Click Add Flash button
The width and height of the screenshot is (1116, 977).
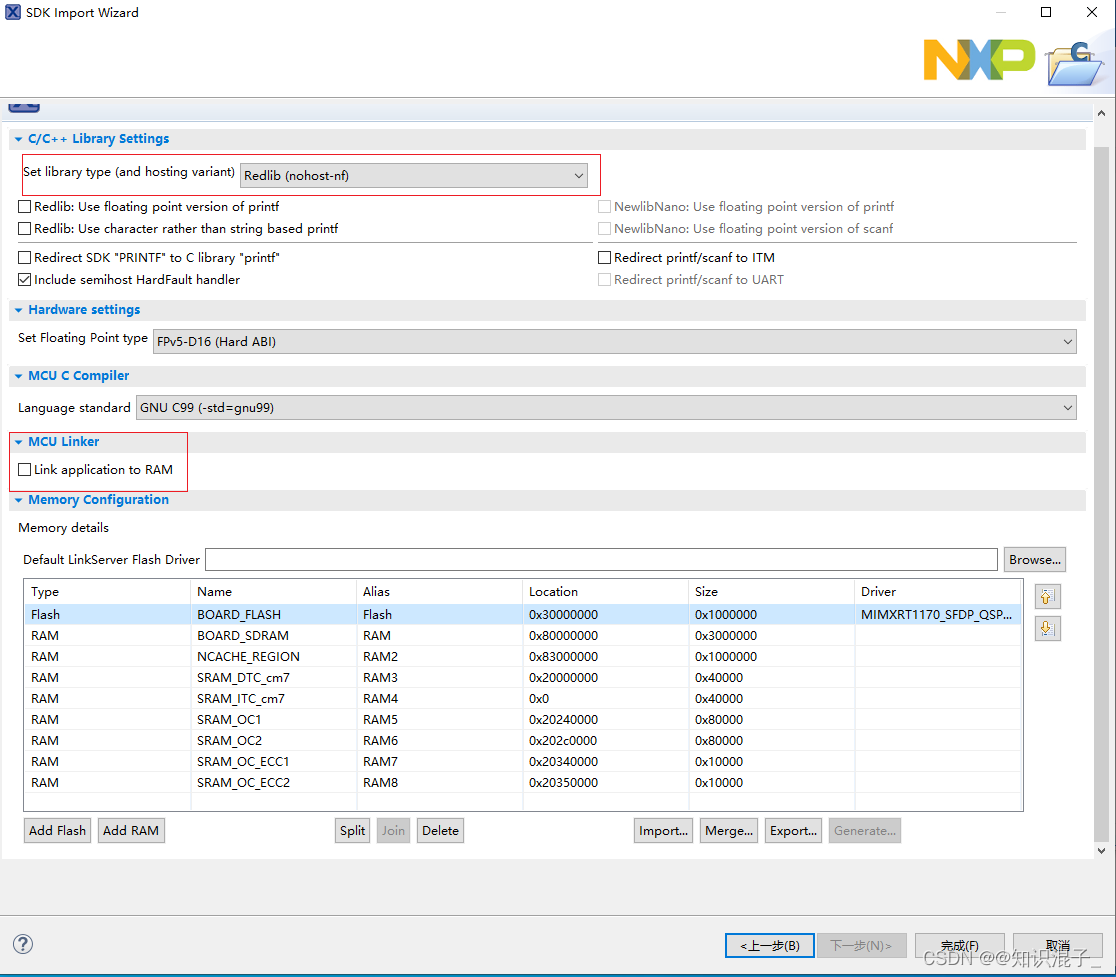coord(58,830)
